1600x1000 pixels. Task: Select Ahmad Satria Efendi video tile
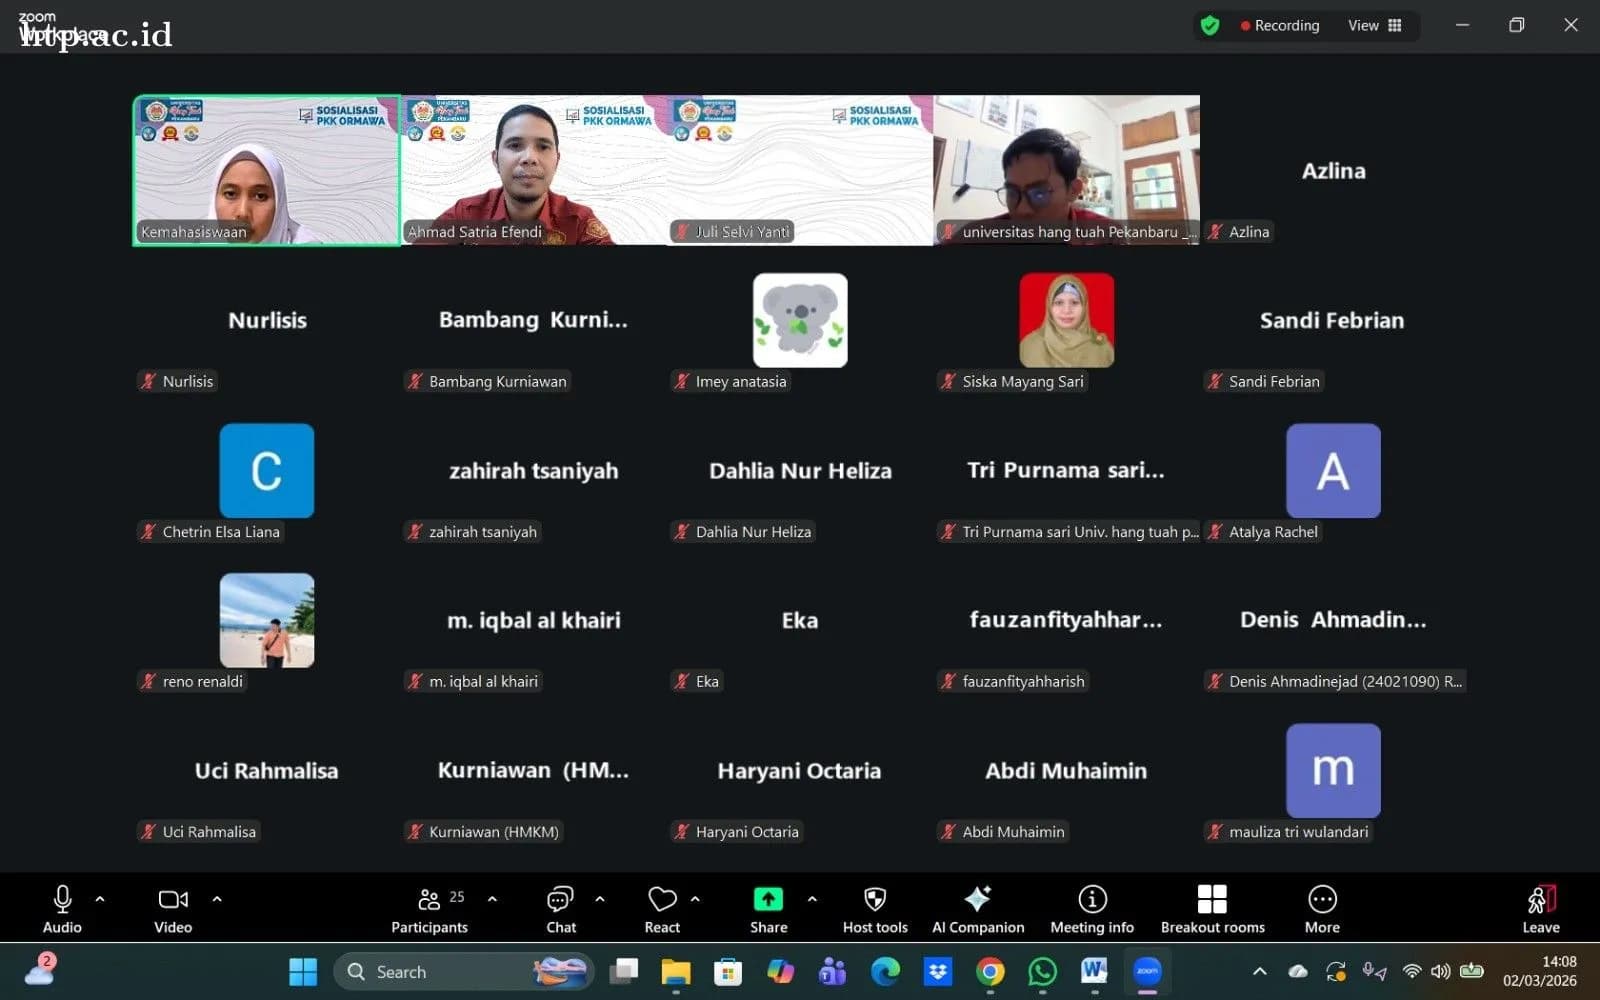pyautogui.click(x=533, y=170)
